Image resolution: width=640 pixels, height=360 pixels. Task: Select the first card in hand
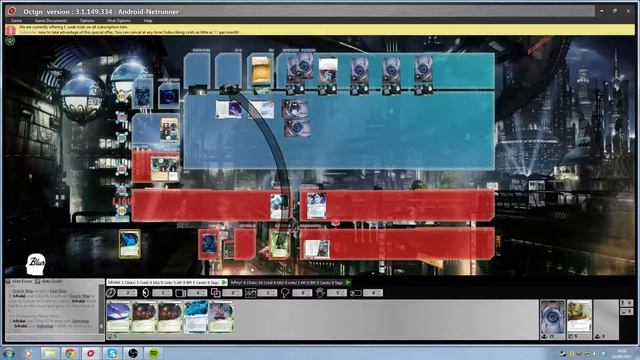coord(118,317)
